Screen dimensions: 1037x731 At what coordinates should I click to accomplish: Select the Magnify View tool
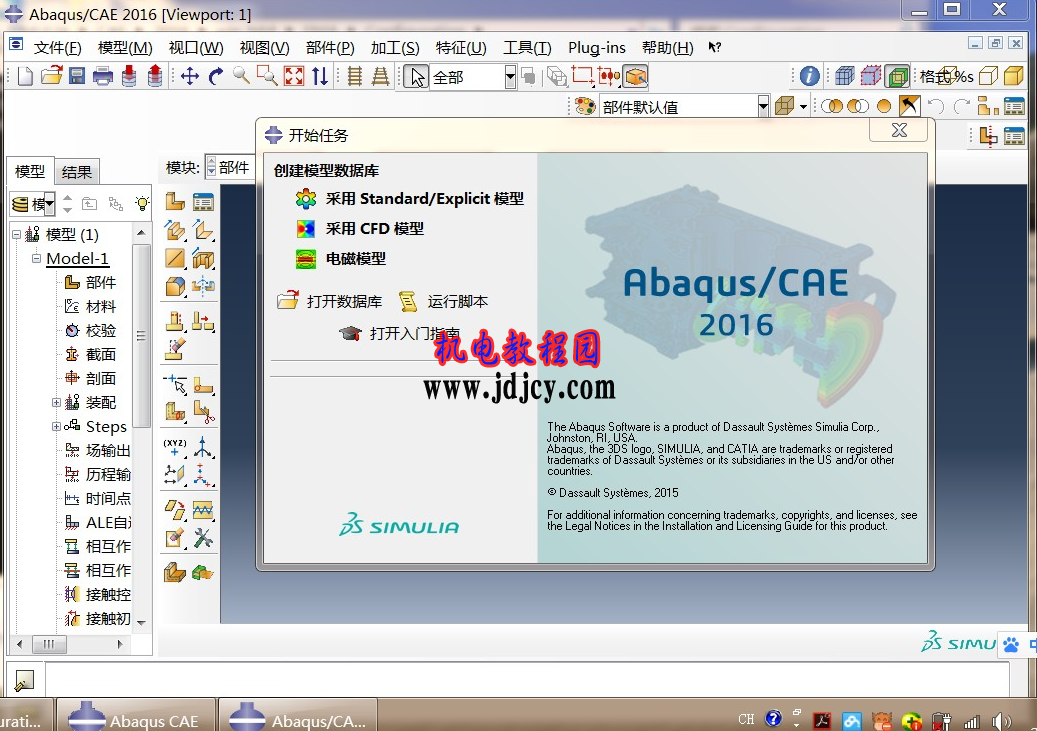point(241,76)
